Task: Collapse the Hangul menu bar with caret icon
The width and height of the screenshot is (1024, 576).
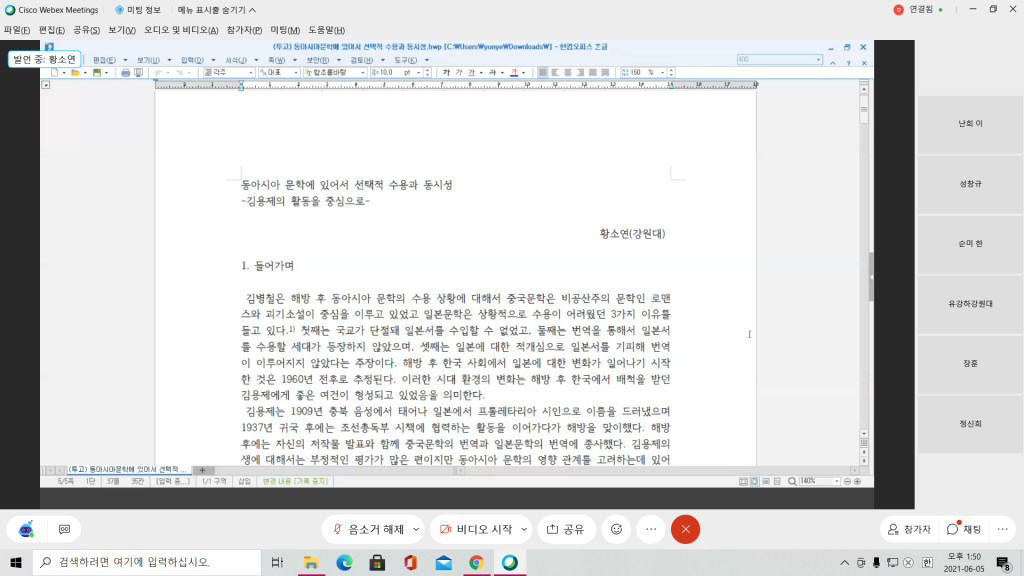Action: point(833,63)
